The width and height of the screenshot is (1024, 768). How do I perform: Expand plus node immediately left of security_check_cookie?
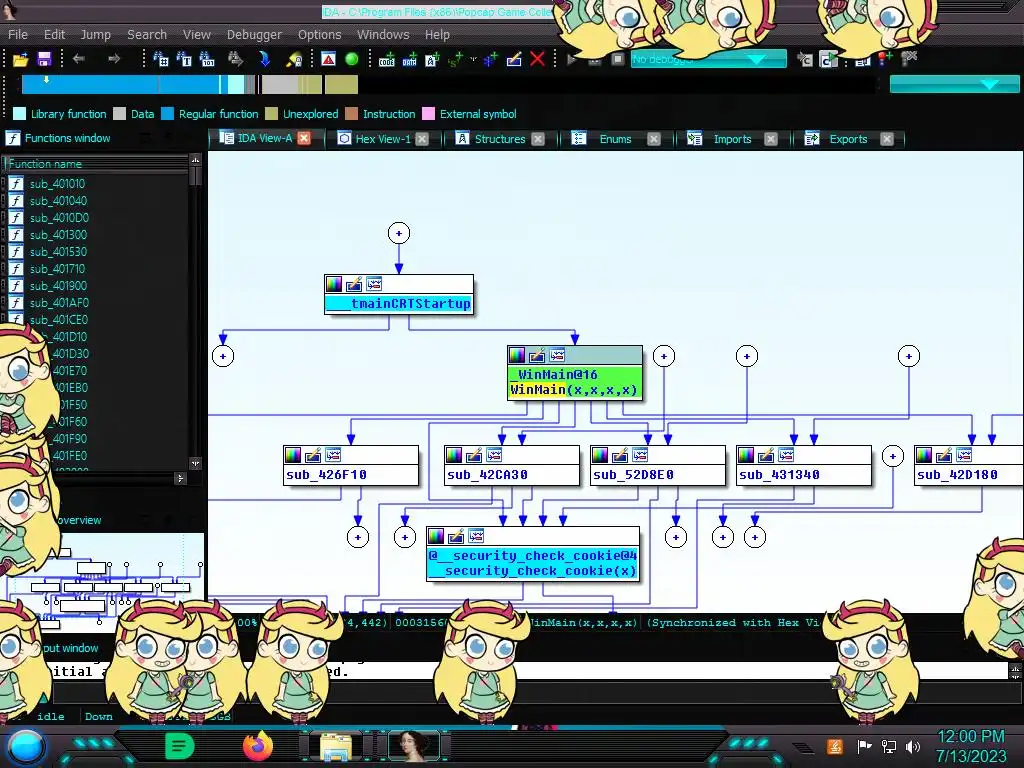click(x=405, y=537)
